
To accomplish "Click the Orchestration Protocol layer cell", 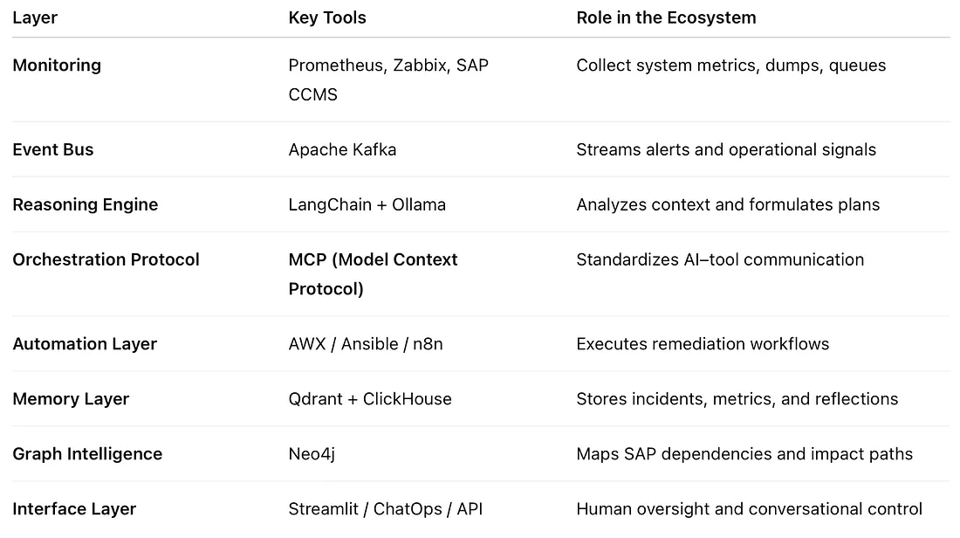I will click(106, 259).
